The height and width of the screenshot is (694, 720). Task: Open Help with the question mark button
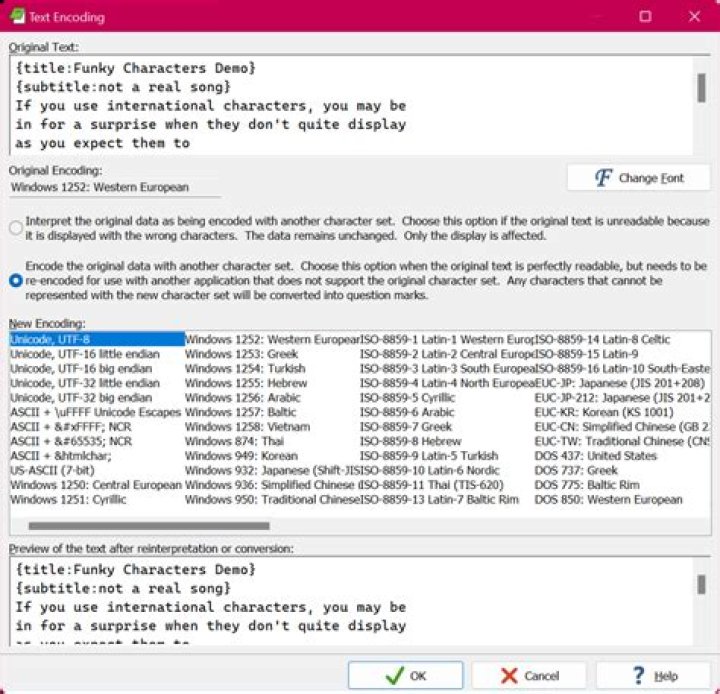click(x=653, y=676)
